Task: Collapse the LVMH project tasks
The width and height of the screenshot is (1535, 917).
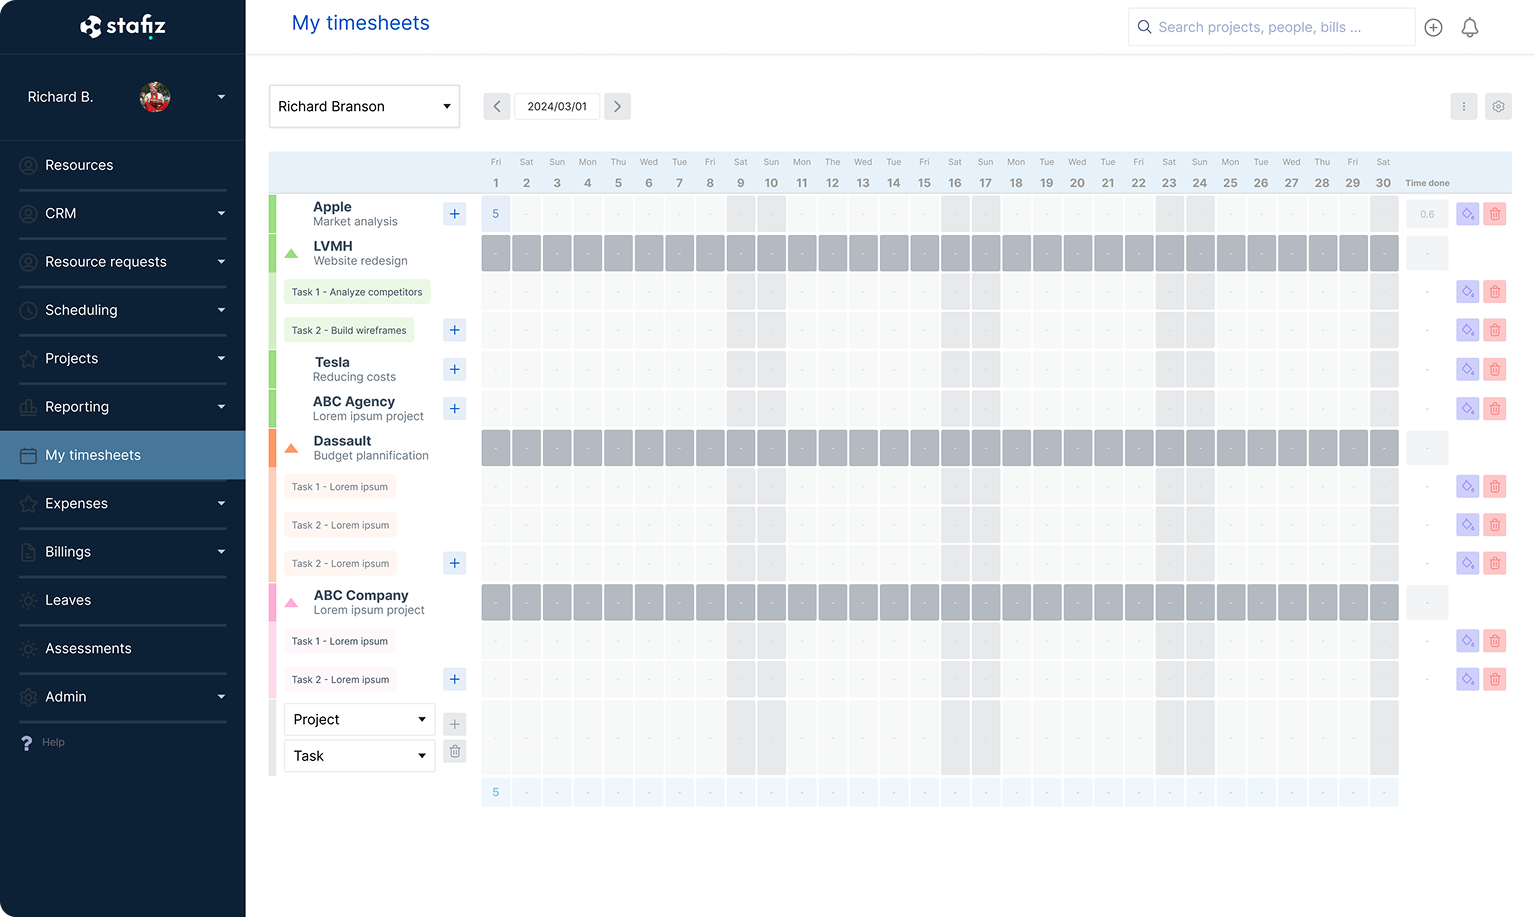Action: click(x=291, y=254)
